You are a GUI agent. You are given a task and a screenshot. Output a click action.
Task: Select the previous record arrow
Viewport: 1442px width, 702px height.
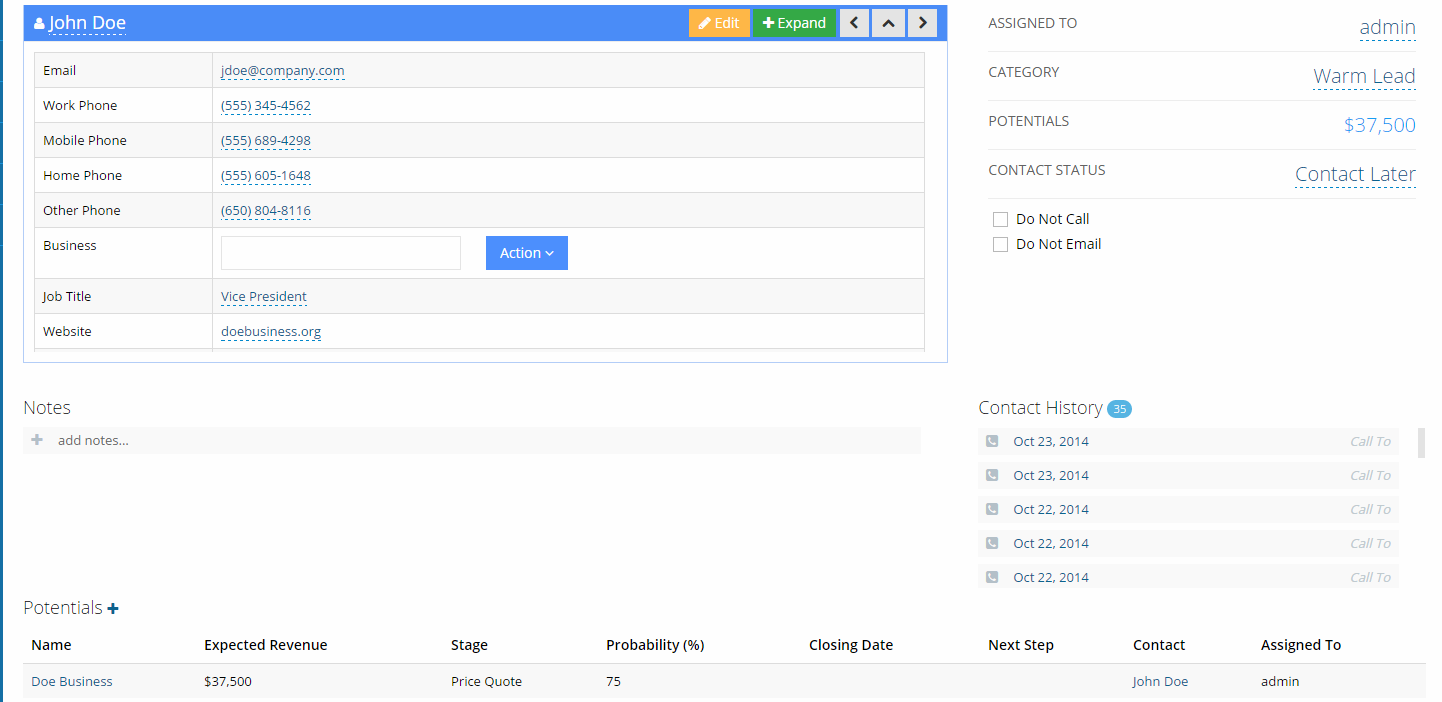tap(854, 22)
